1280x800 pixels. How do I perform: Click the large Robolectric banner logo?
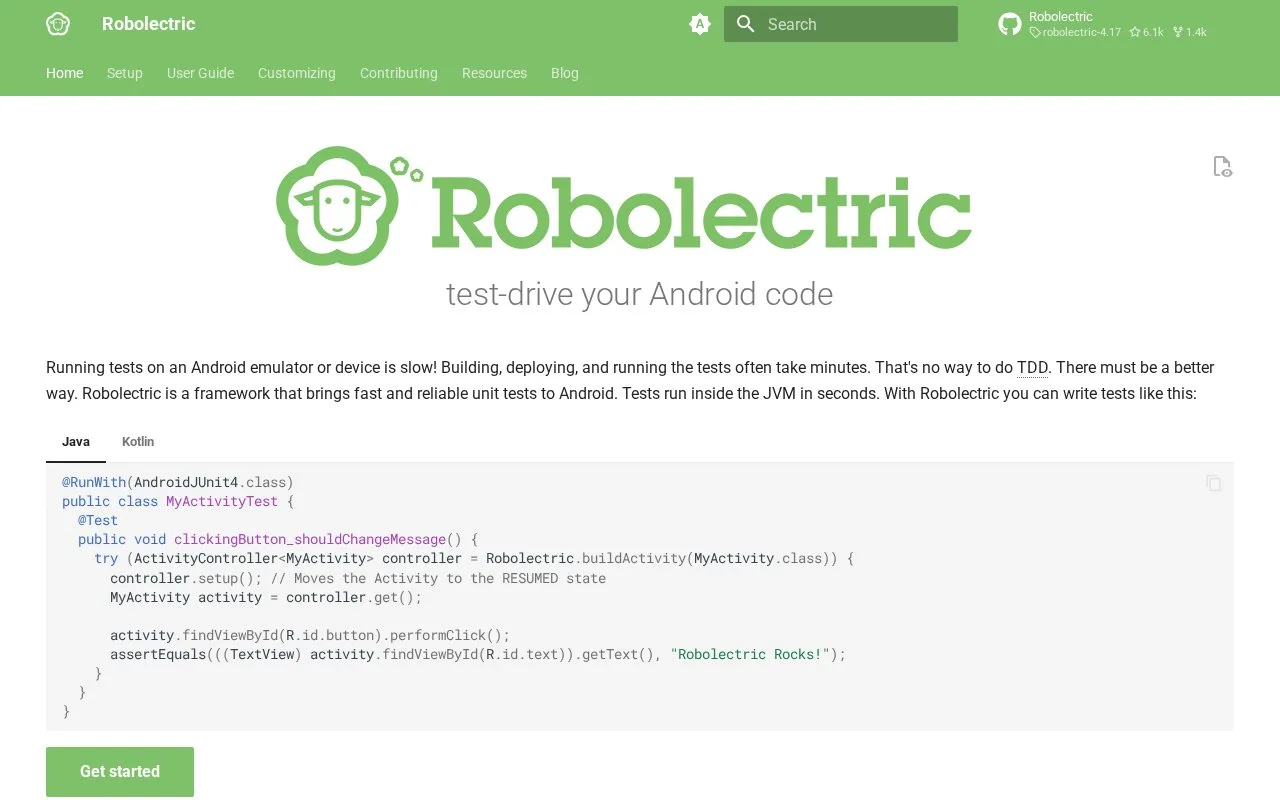(624, 206)
